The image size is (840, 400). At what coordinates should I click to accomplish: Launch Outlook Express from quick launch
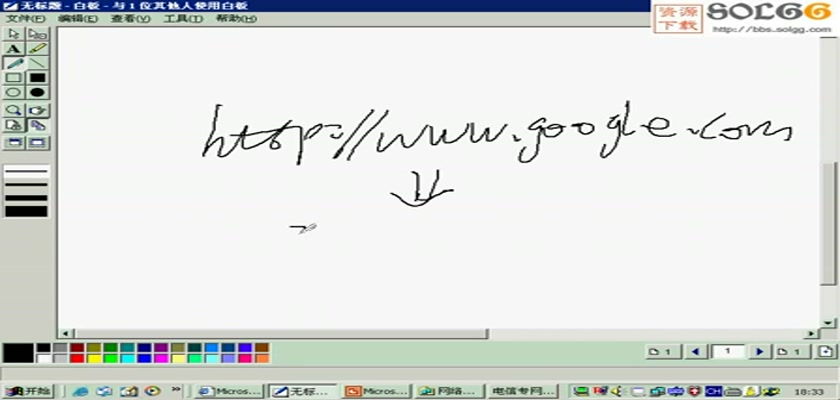tap(104, 391)
